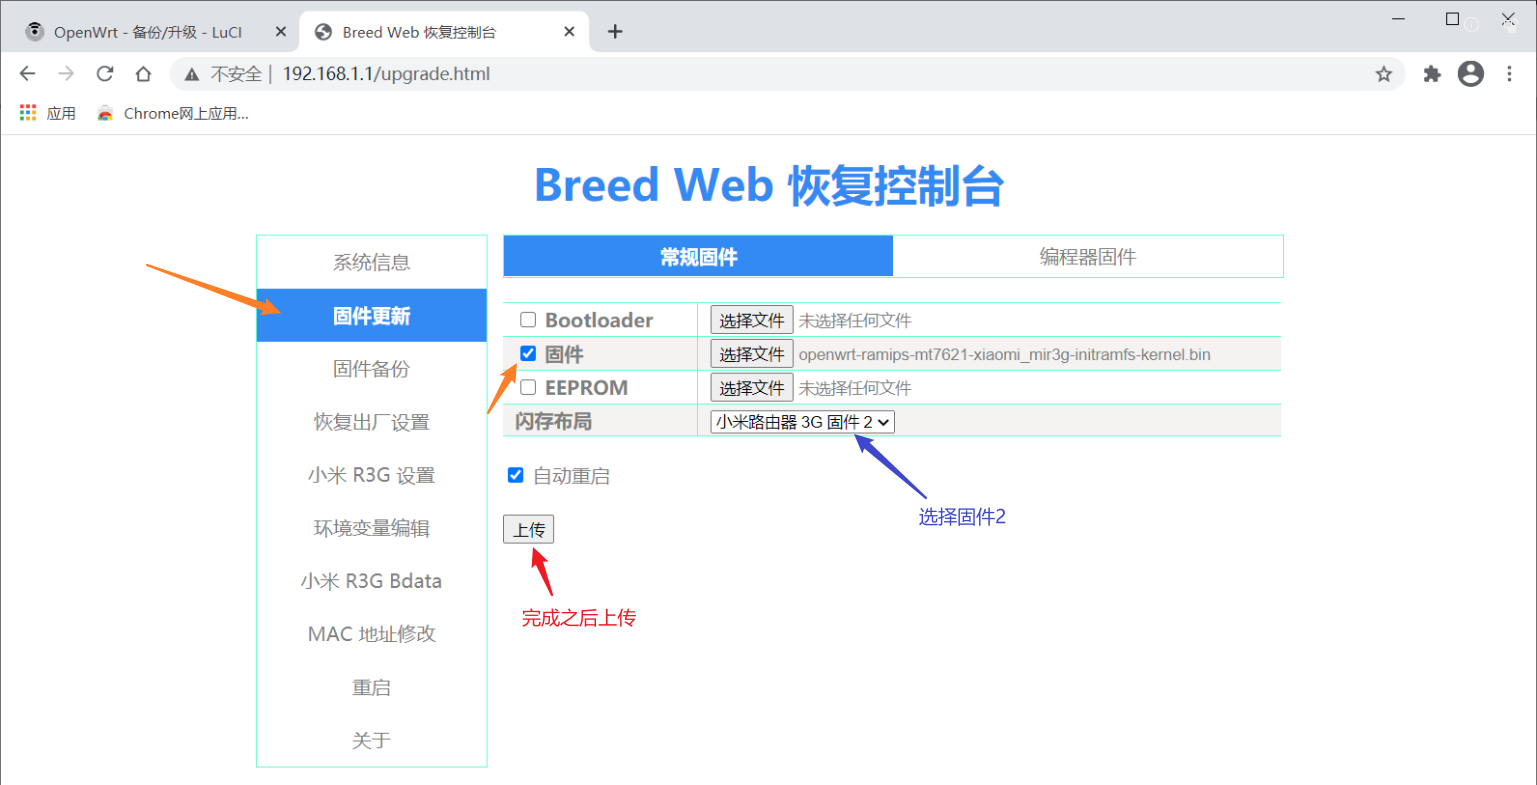1537x785 pixels.
Task: Open the Chrome网上应用 bookmark
Action: click(x=173, y=114)
